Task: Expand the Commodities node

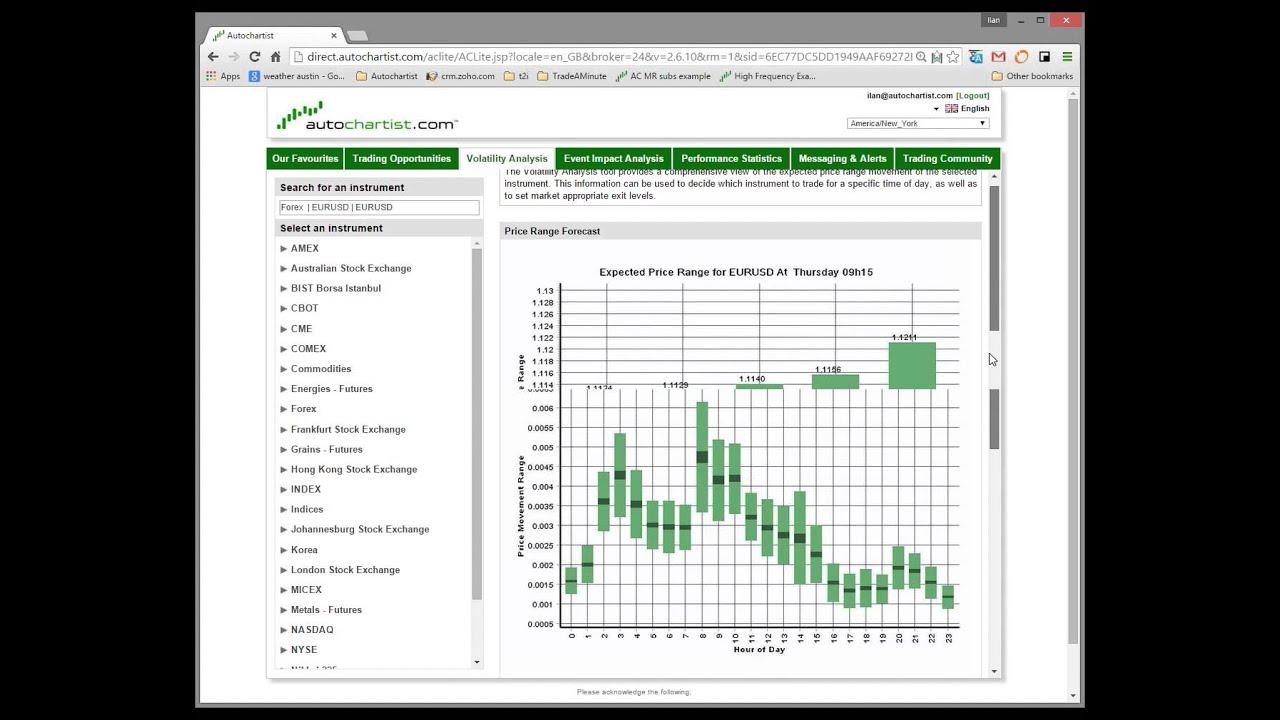Action: (x=284, y=368)
